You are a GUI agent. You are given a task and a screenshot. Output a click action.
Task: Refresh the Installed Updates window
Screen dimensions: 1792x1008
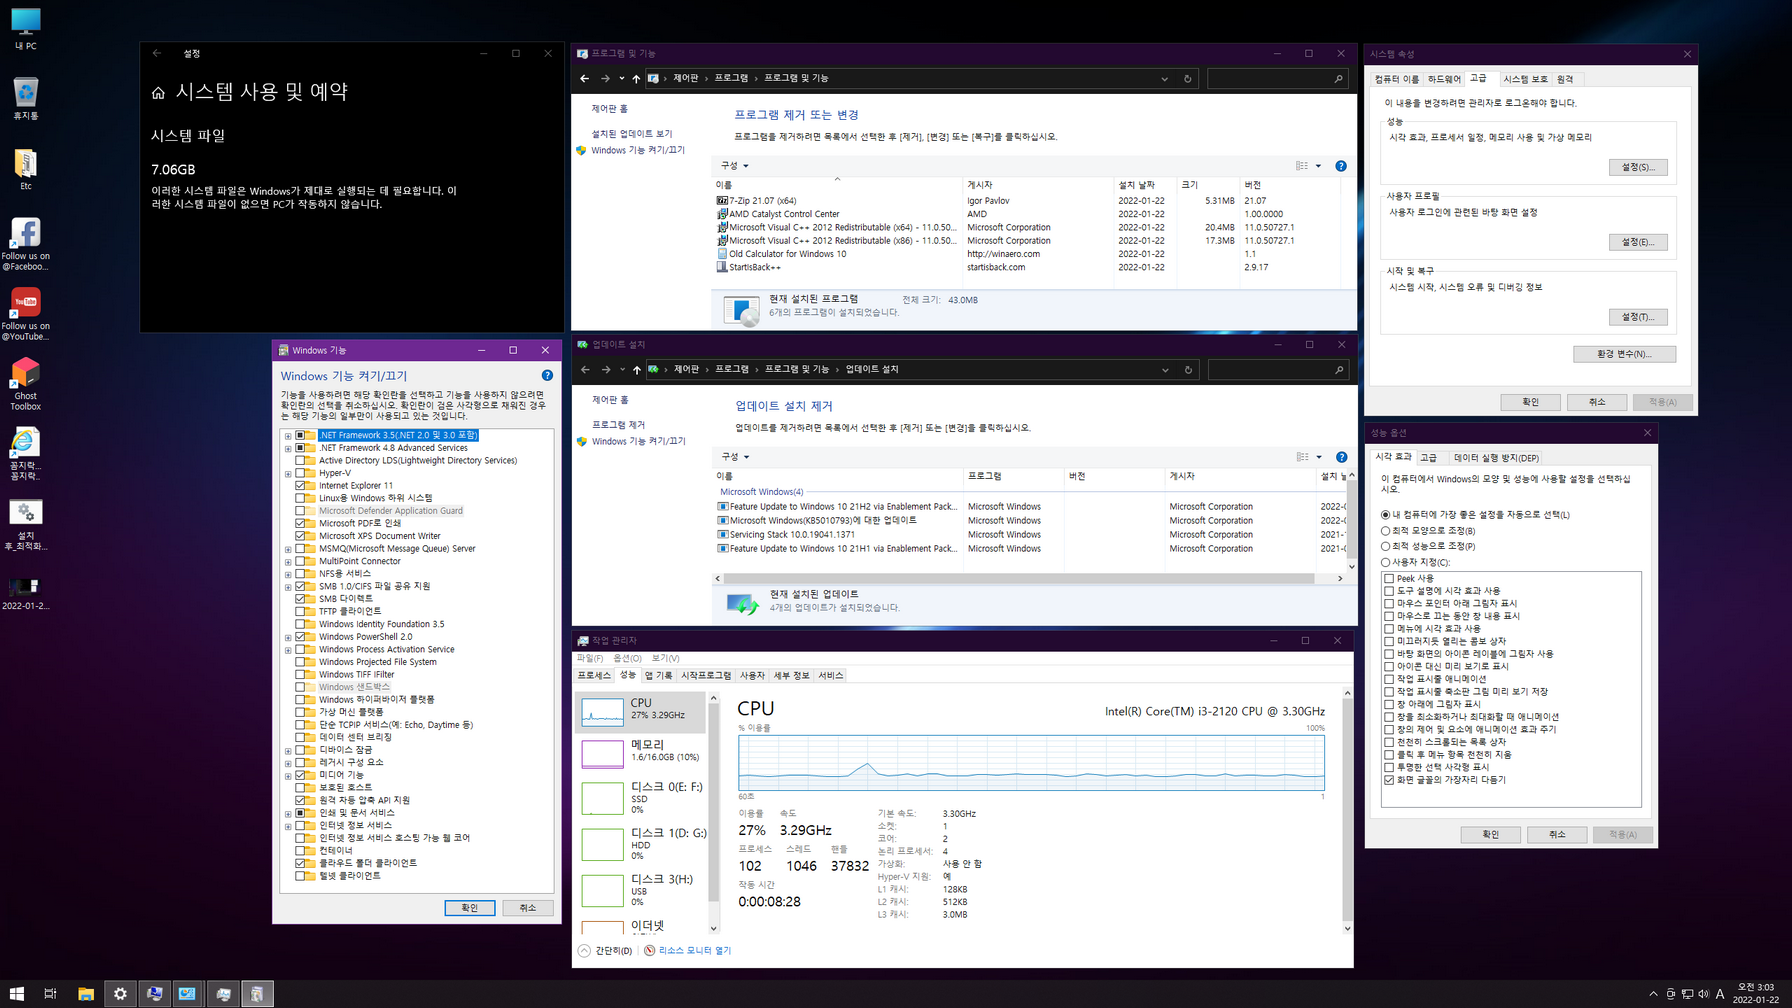[1188, 369]
